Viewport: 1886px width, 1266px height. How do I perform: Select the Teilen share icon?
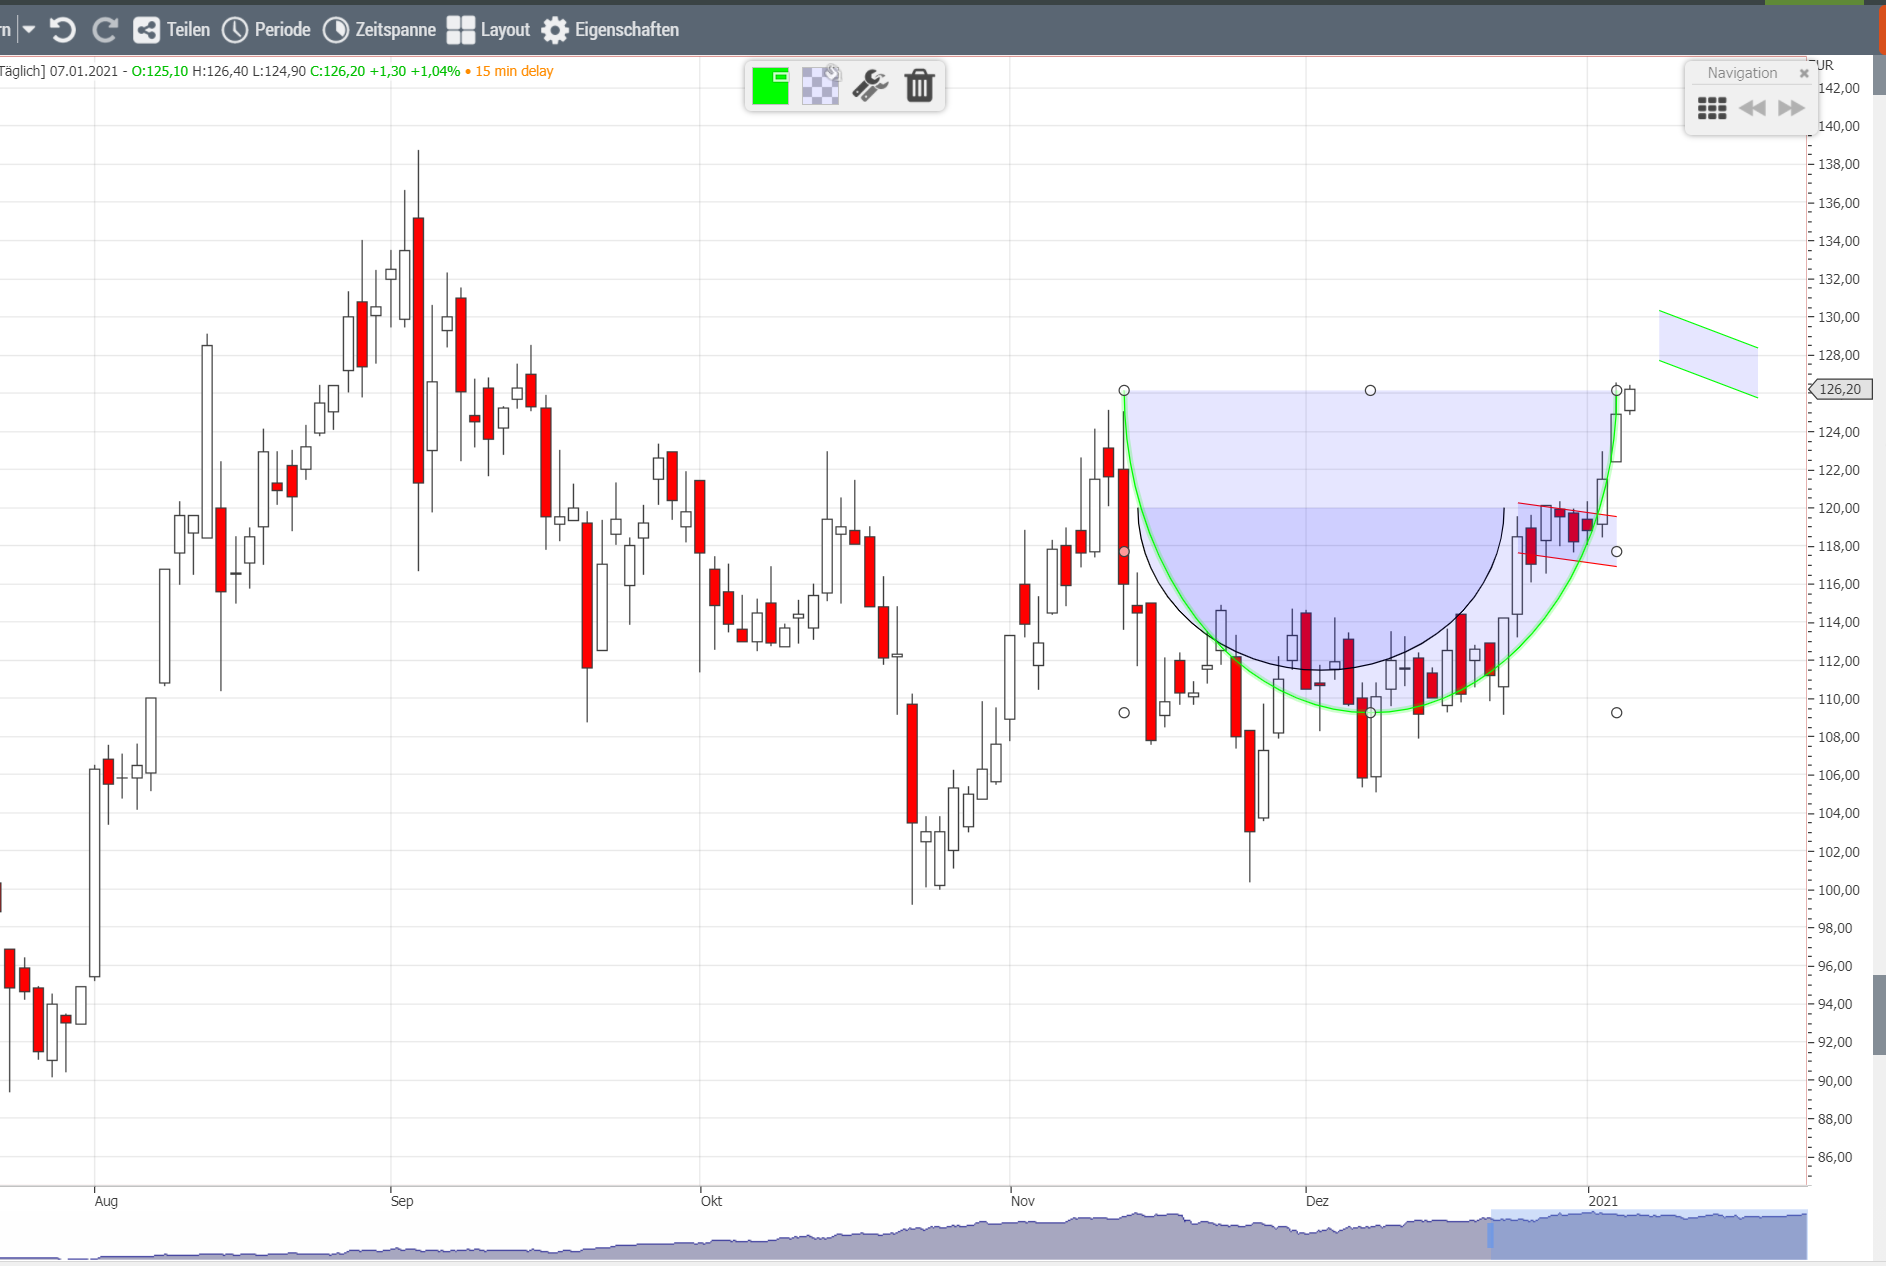pos(146,29)
